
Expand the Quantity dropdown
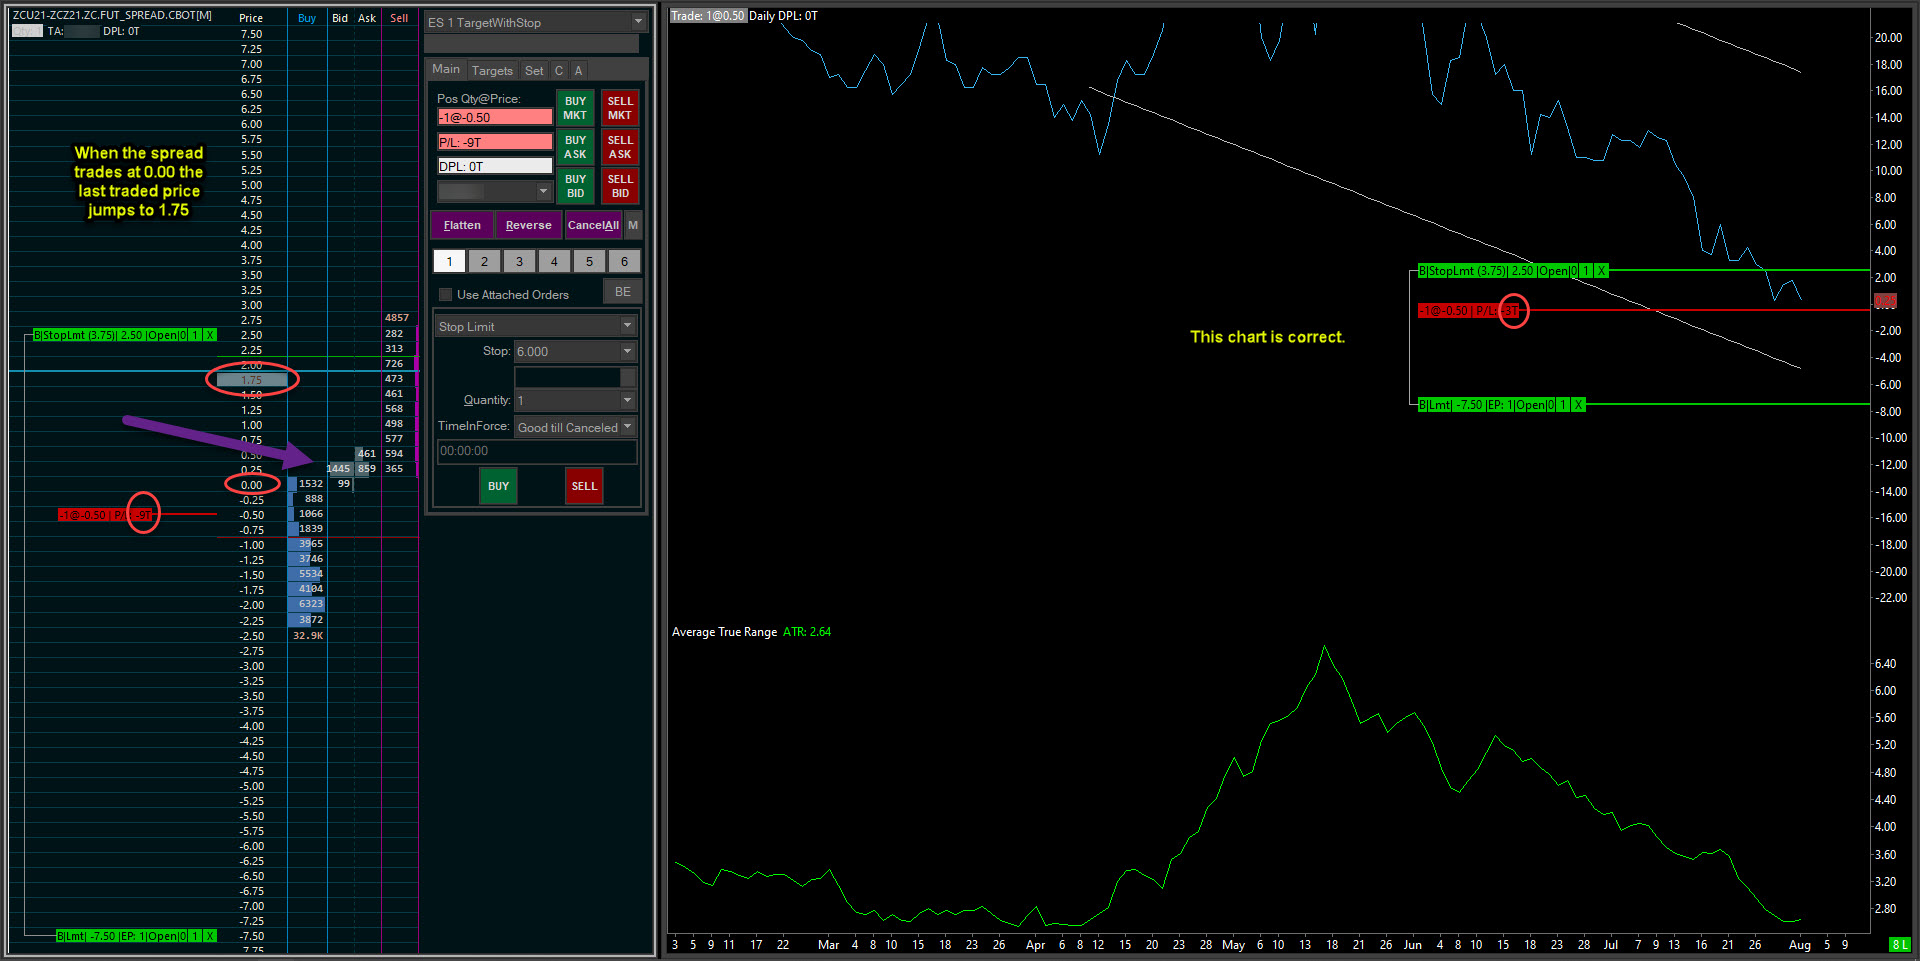628,400
